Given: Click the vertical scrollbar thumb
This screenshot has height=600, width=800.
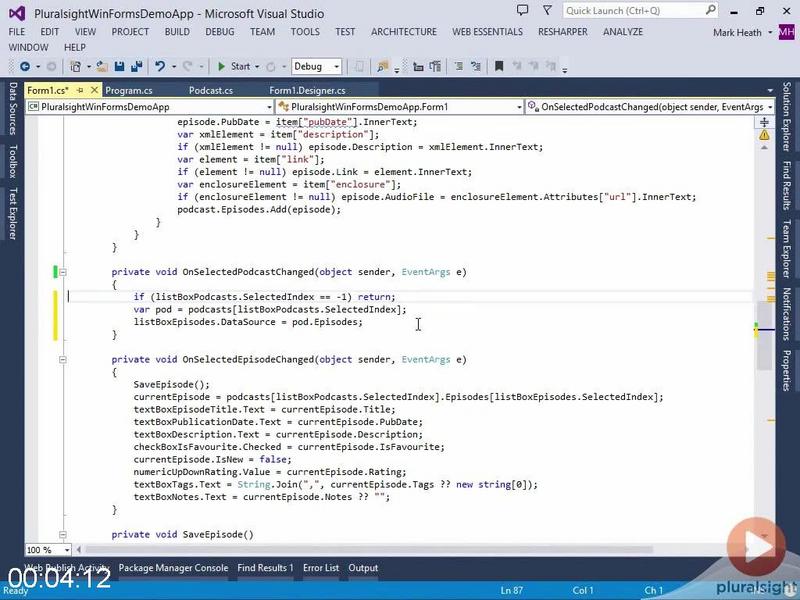Looking at the screenshot, I should click(764, 335).
